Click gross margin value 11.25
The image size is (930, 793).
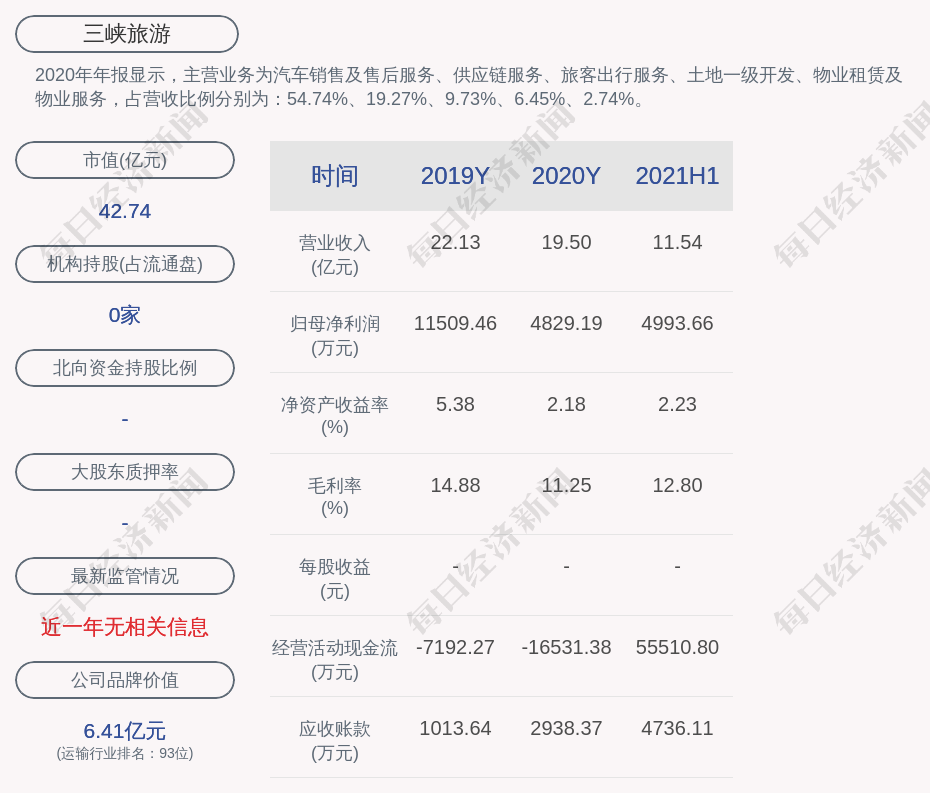click(566, 485)
